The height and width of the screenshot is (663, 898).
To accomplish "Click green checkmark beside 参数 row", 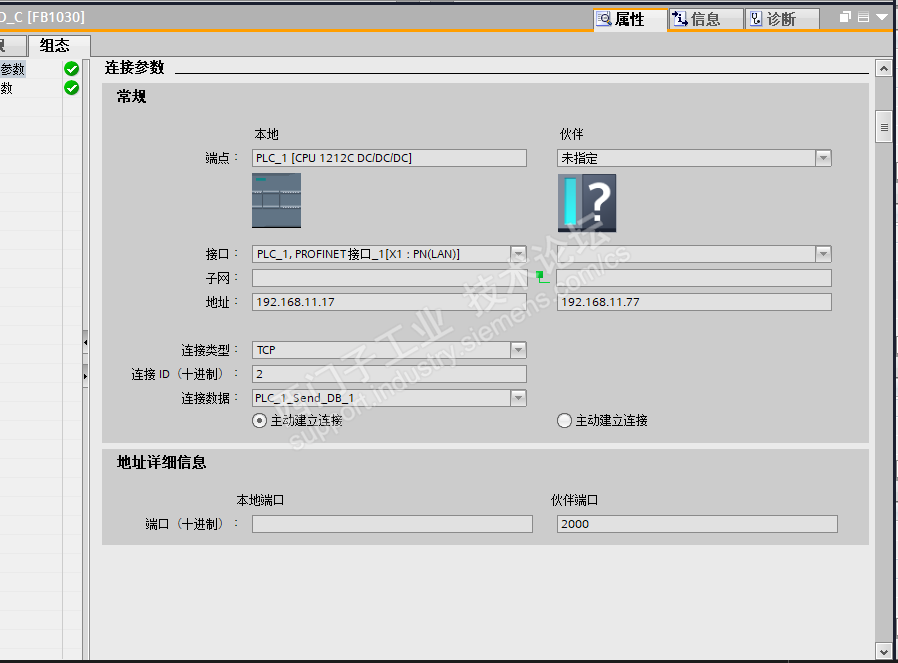I will pos(72,69).
